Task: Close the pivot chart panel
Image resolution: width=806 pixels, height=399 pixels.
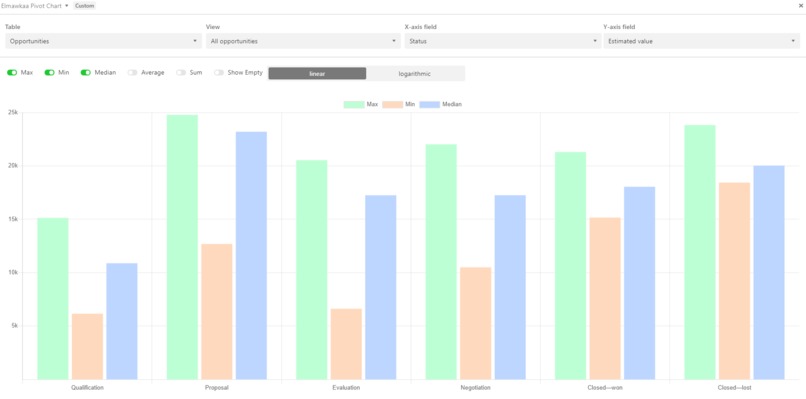Action: 800,6
